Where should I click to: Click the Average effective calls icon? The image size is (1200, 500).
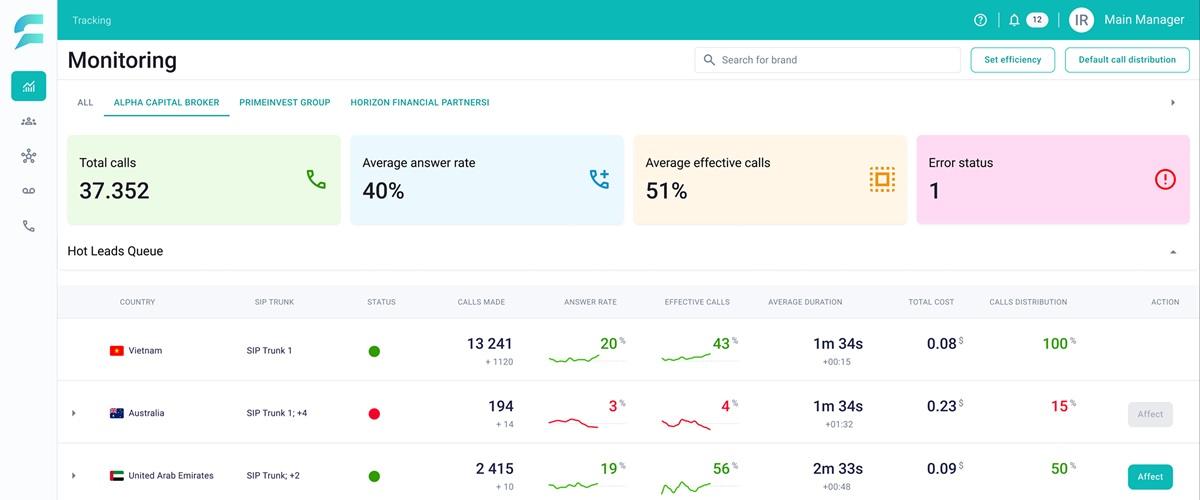point(882,180)
